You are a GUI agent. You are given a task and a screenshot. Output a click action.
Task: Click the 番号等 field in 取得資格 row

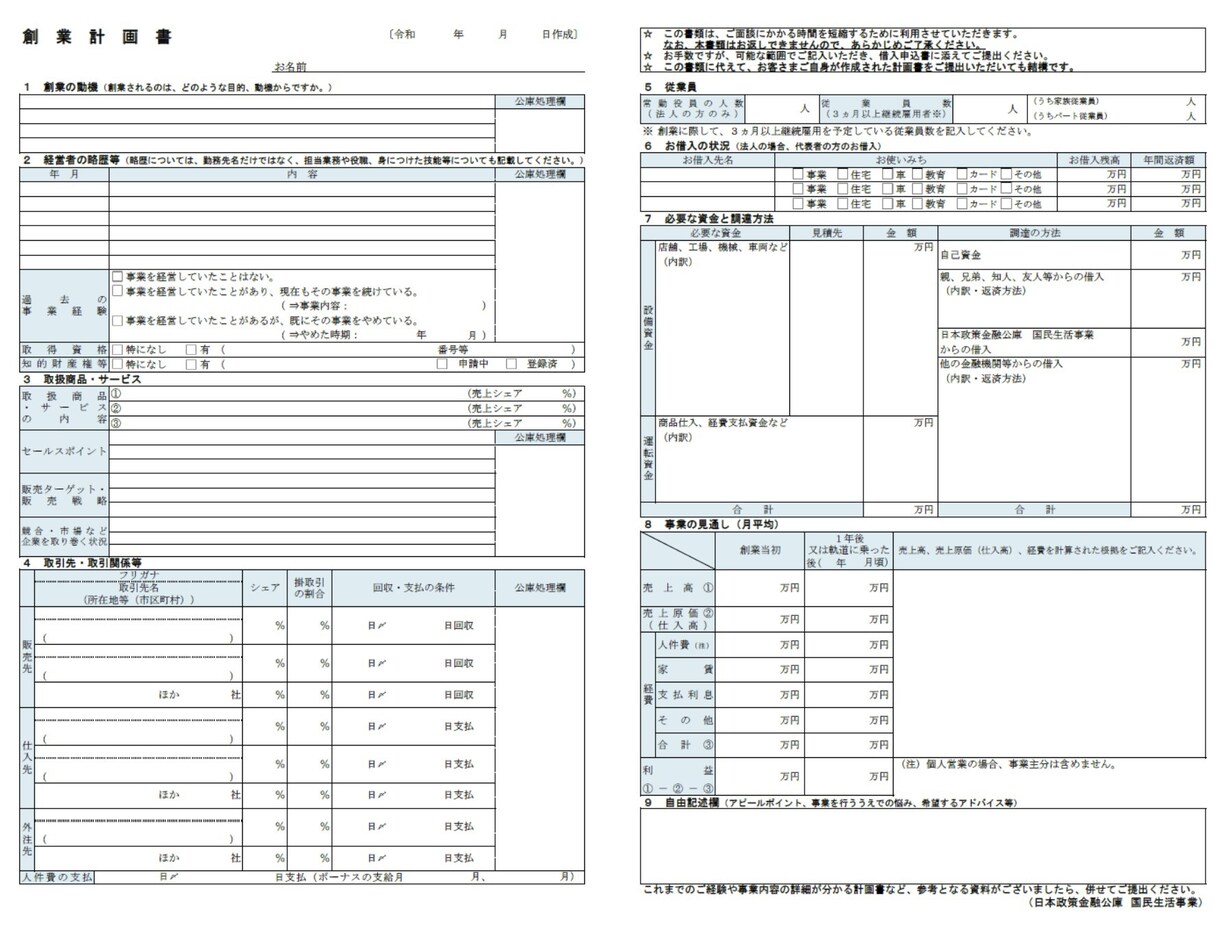[x=520, y=350]
